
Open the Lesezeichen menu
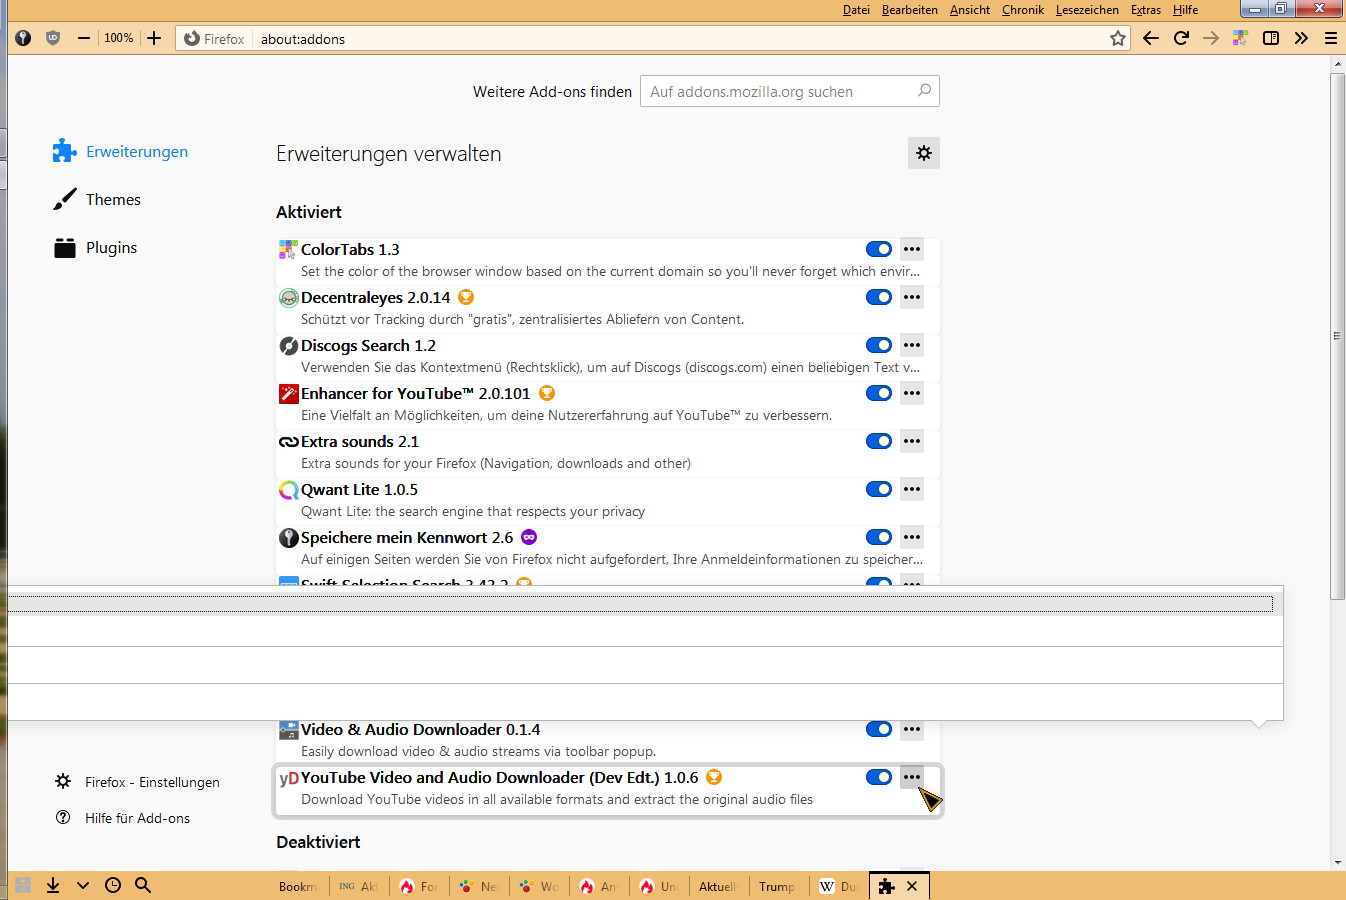tap(1087, 10)
